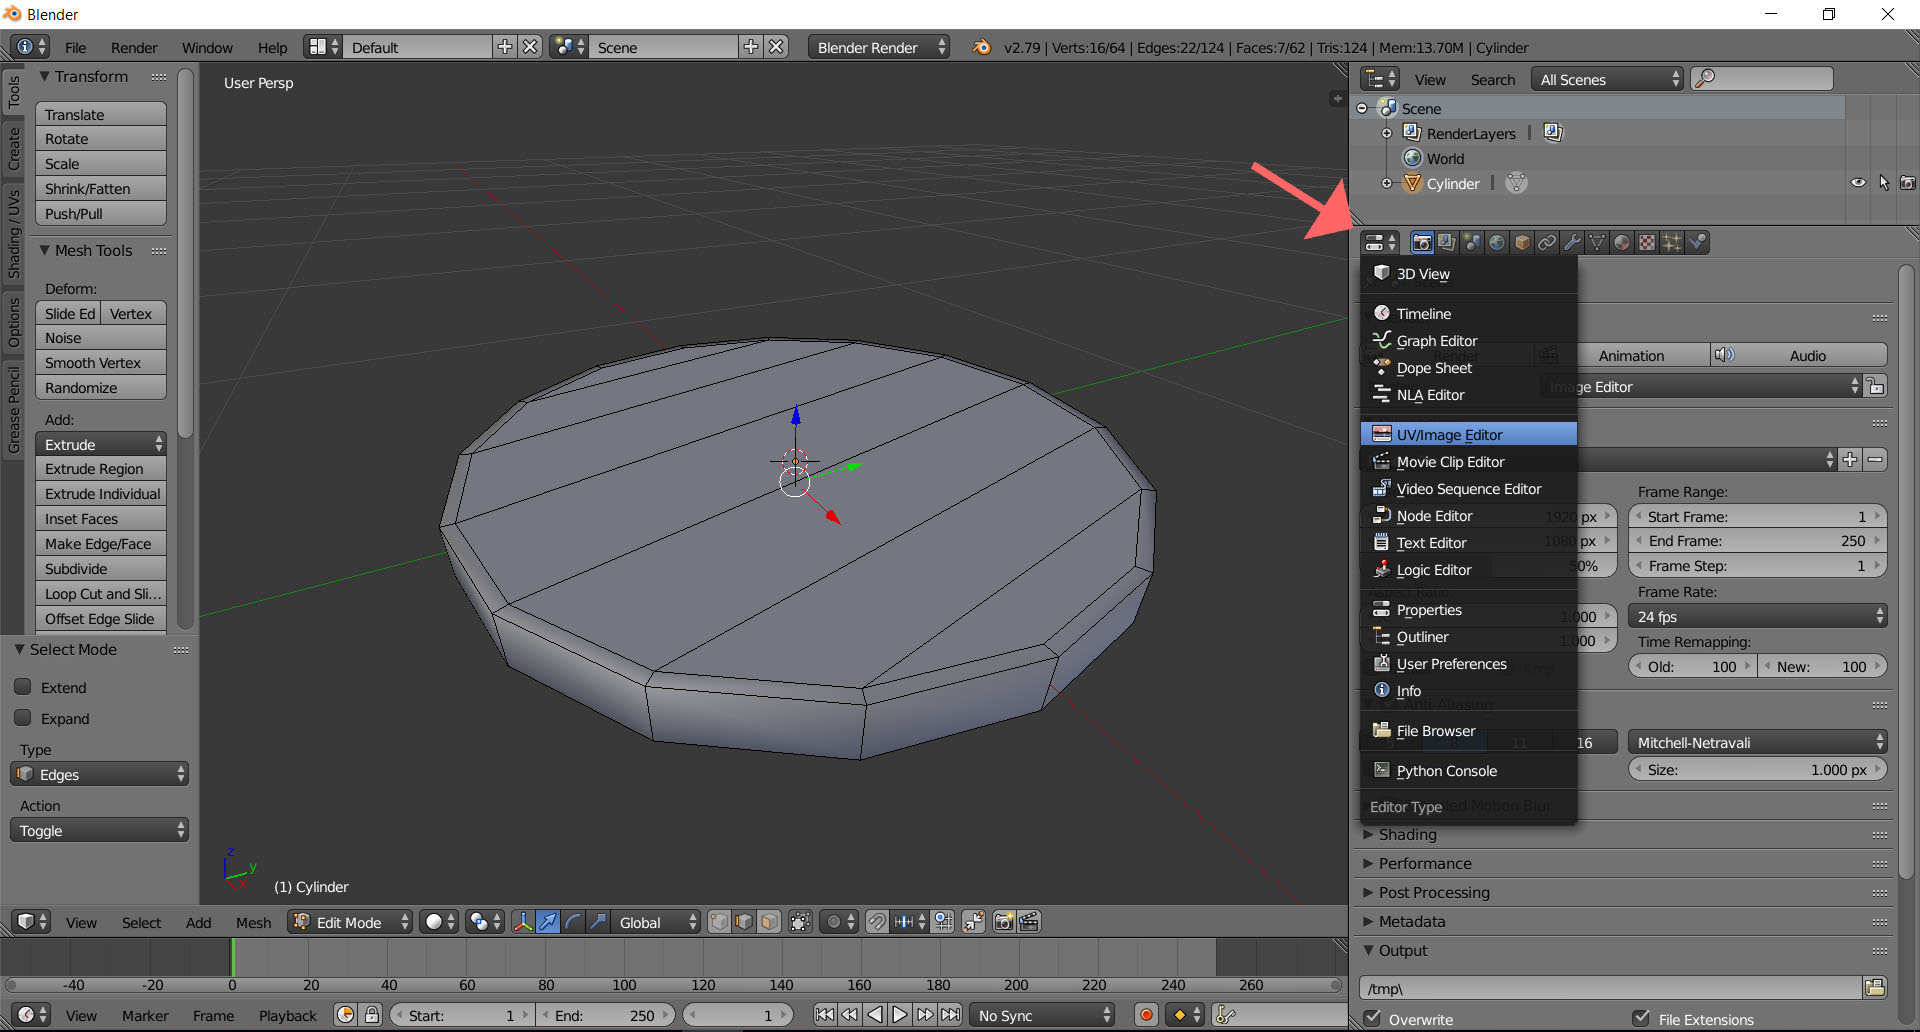The height and width of the screenshot is (1032, 1920).
Task: Toggle Cylinder selectability cursor icon
Action: pyautogui.click(x=1884, y=183)
